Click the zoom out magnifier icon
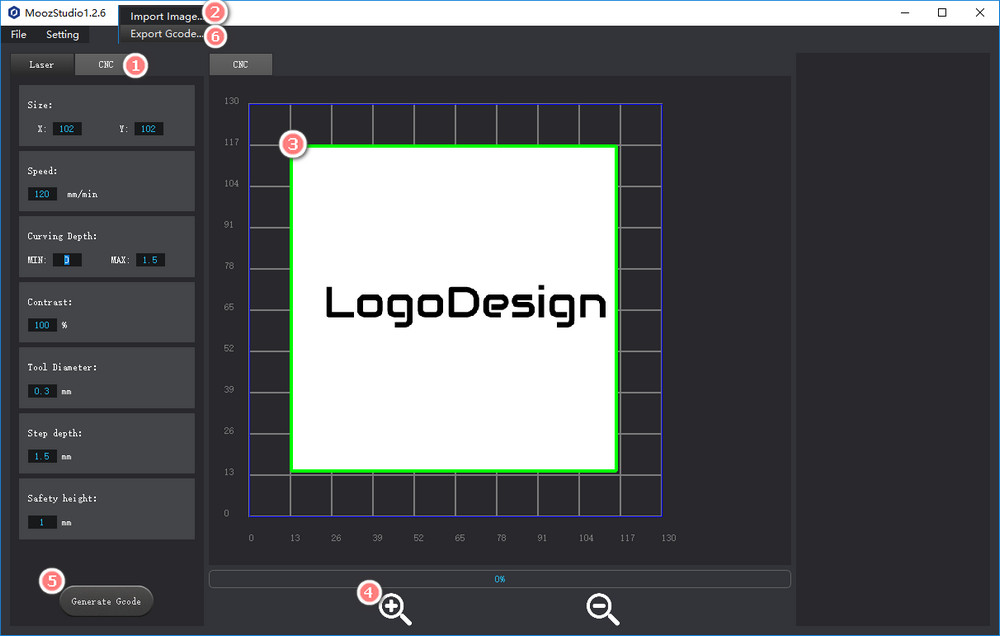Viewport: 1000px width, 636px height. [602, 608]
